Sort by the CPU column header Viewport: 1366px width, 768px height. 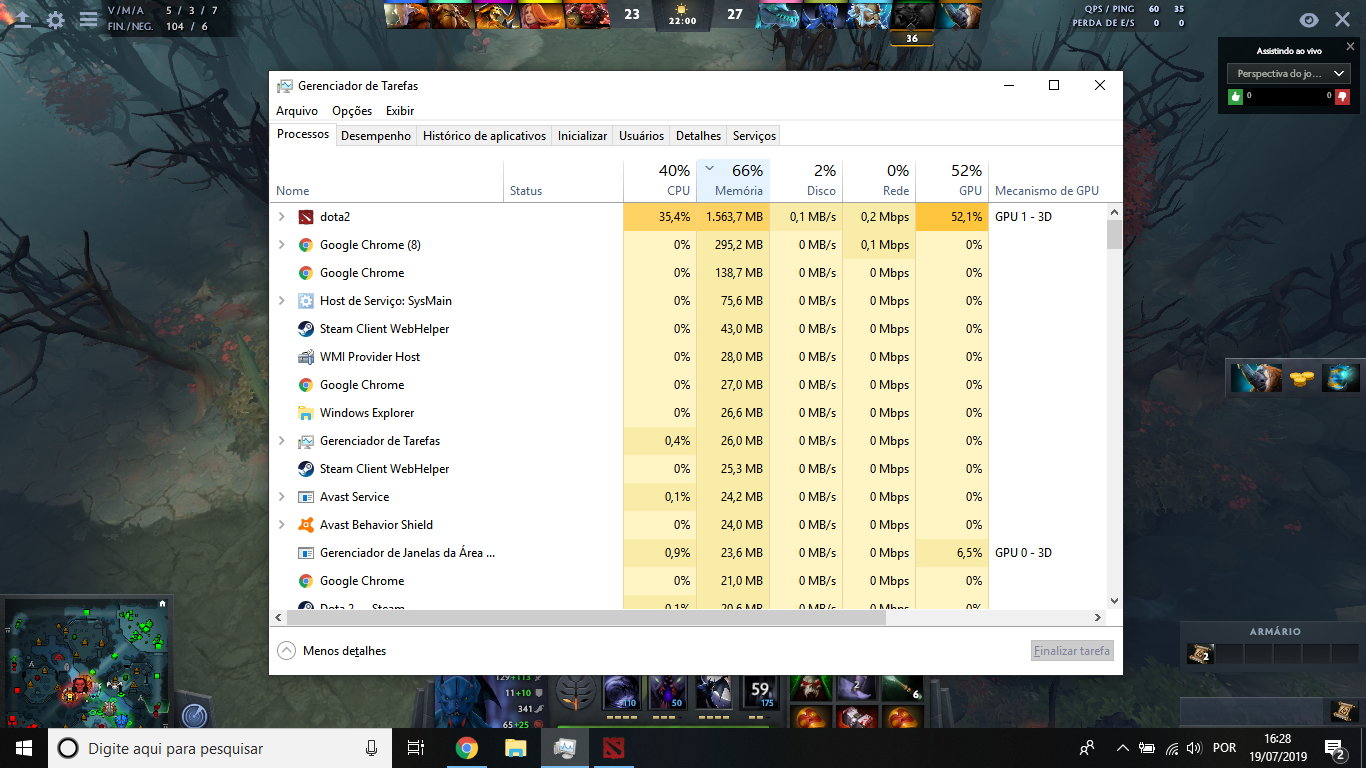coord(660,180)
